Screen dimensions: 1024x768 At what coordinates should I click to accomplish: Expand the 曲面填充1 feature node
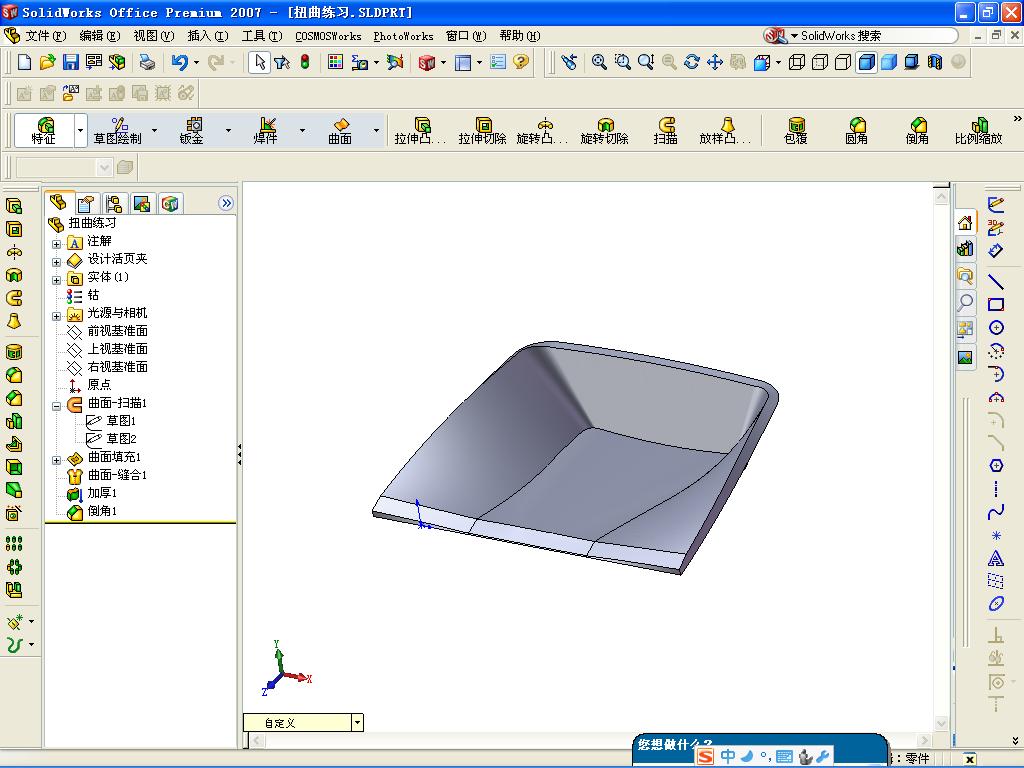[57, 460]
